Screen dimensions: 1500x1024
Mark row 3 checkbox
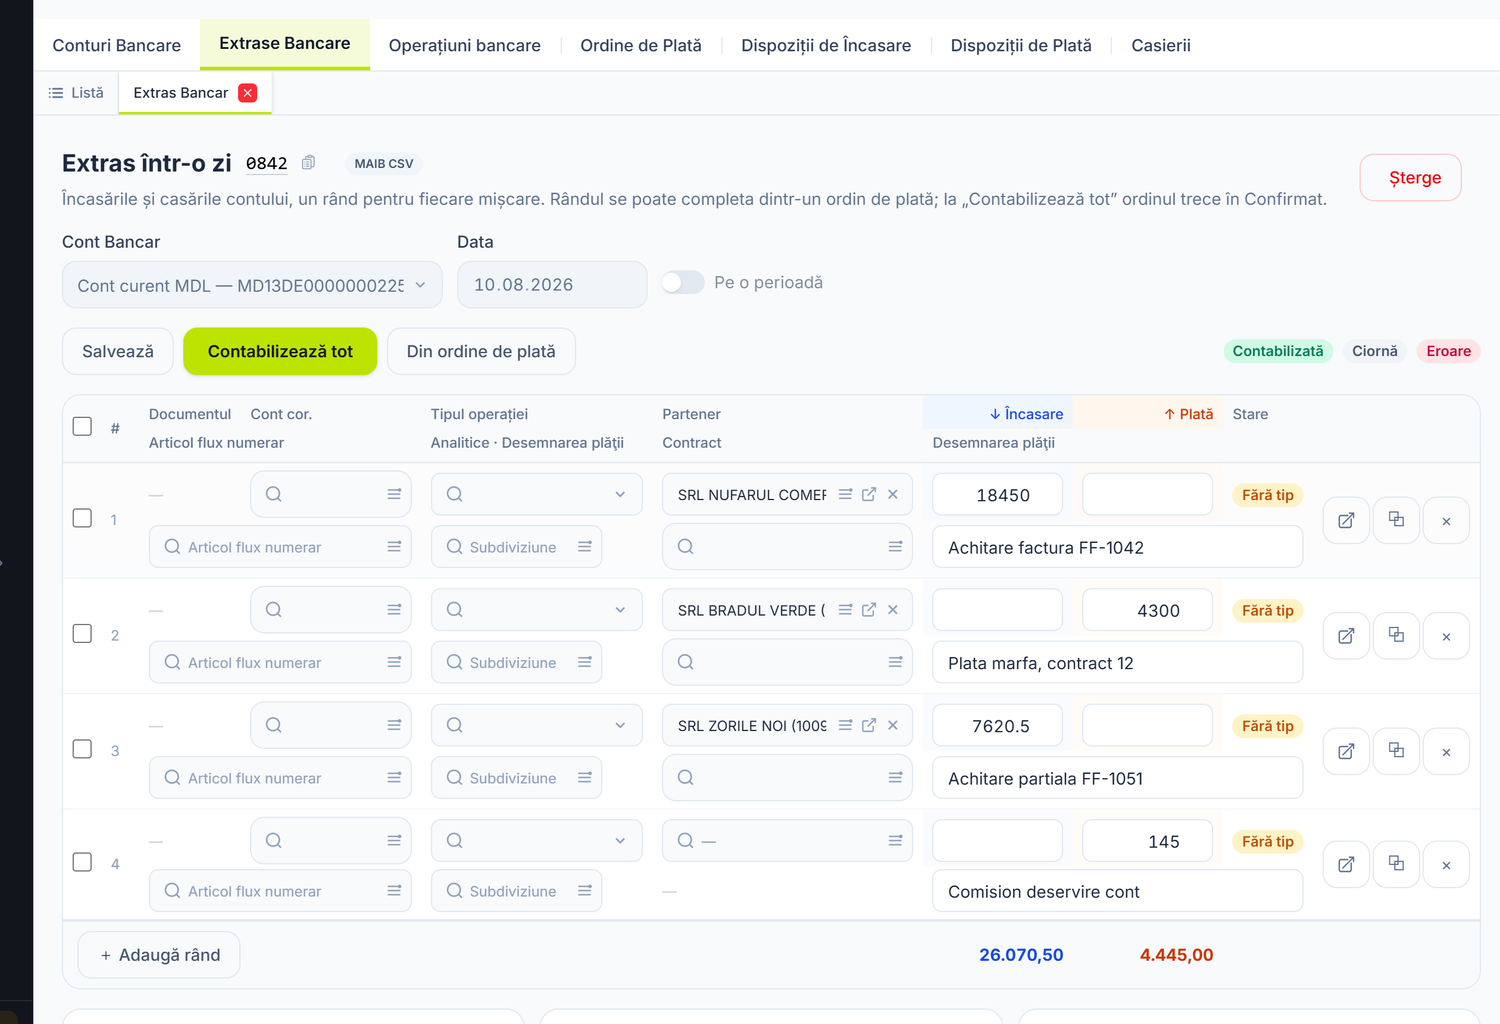[83, 749]
